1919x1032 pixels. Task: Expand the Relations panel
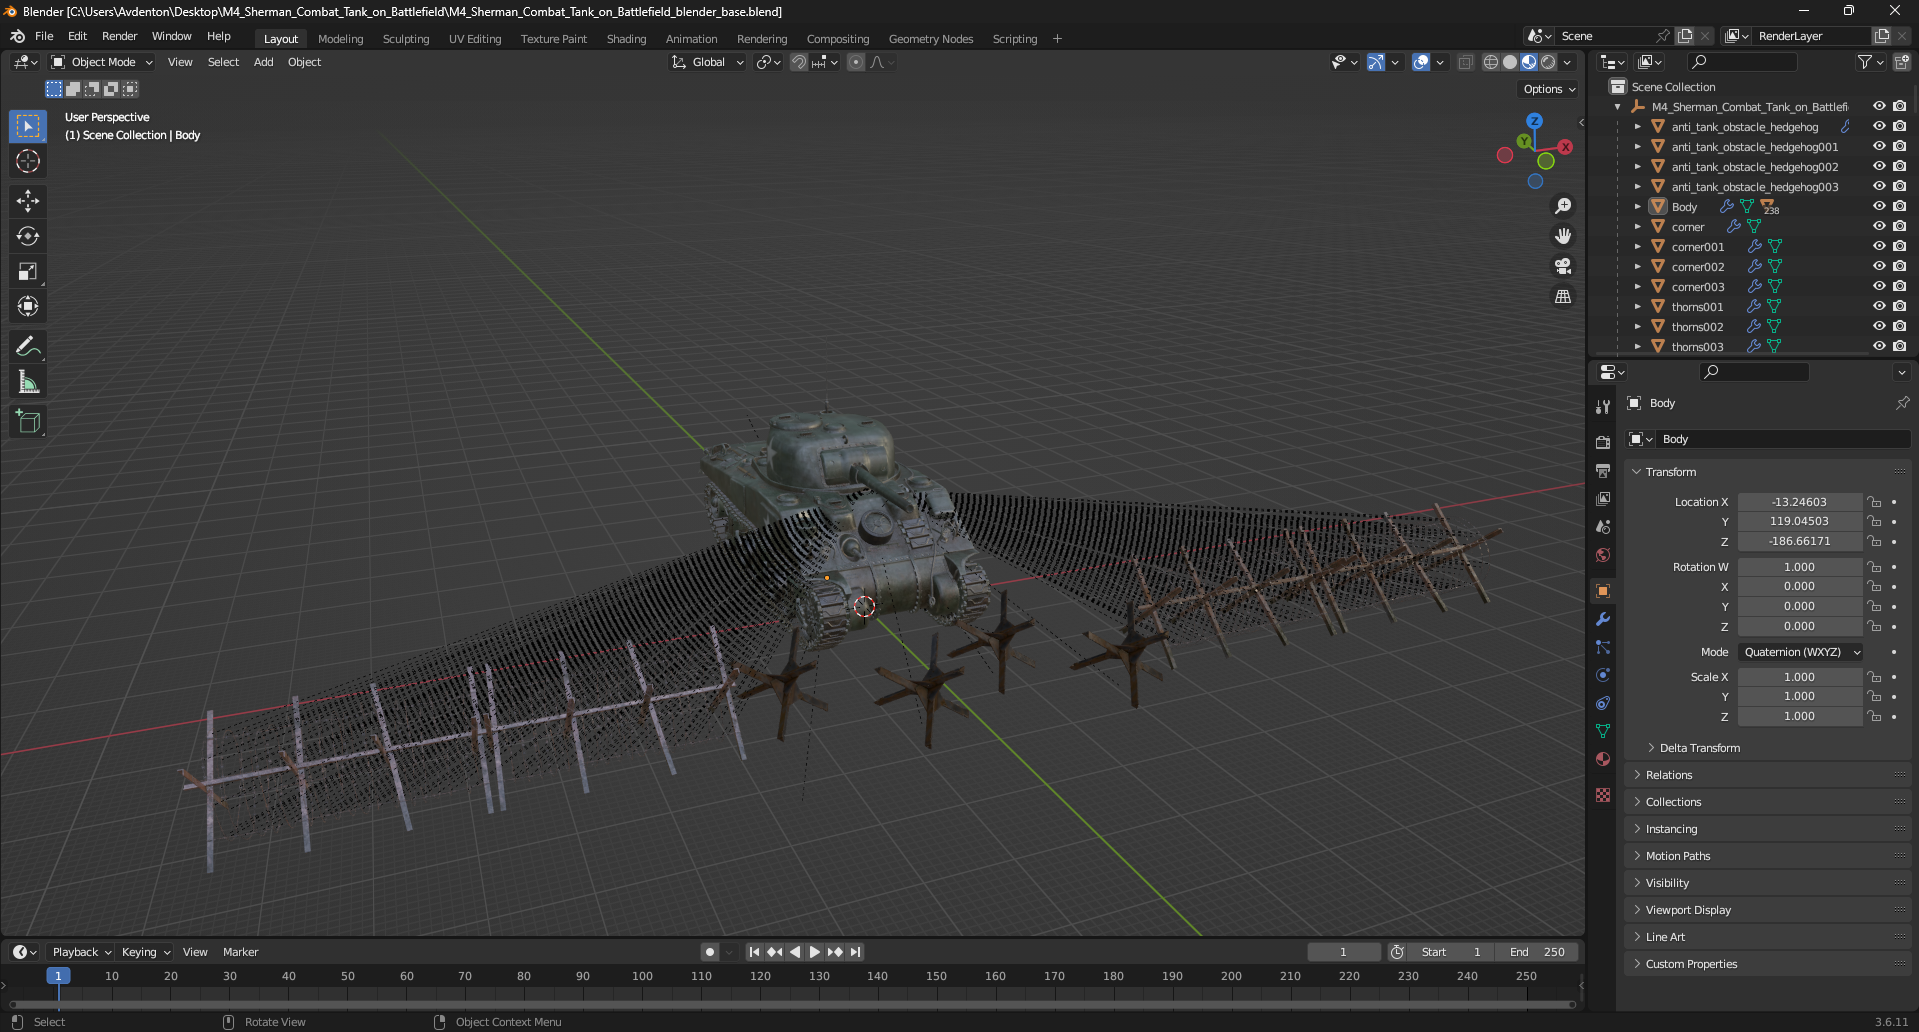(1668, 775)
